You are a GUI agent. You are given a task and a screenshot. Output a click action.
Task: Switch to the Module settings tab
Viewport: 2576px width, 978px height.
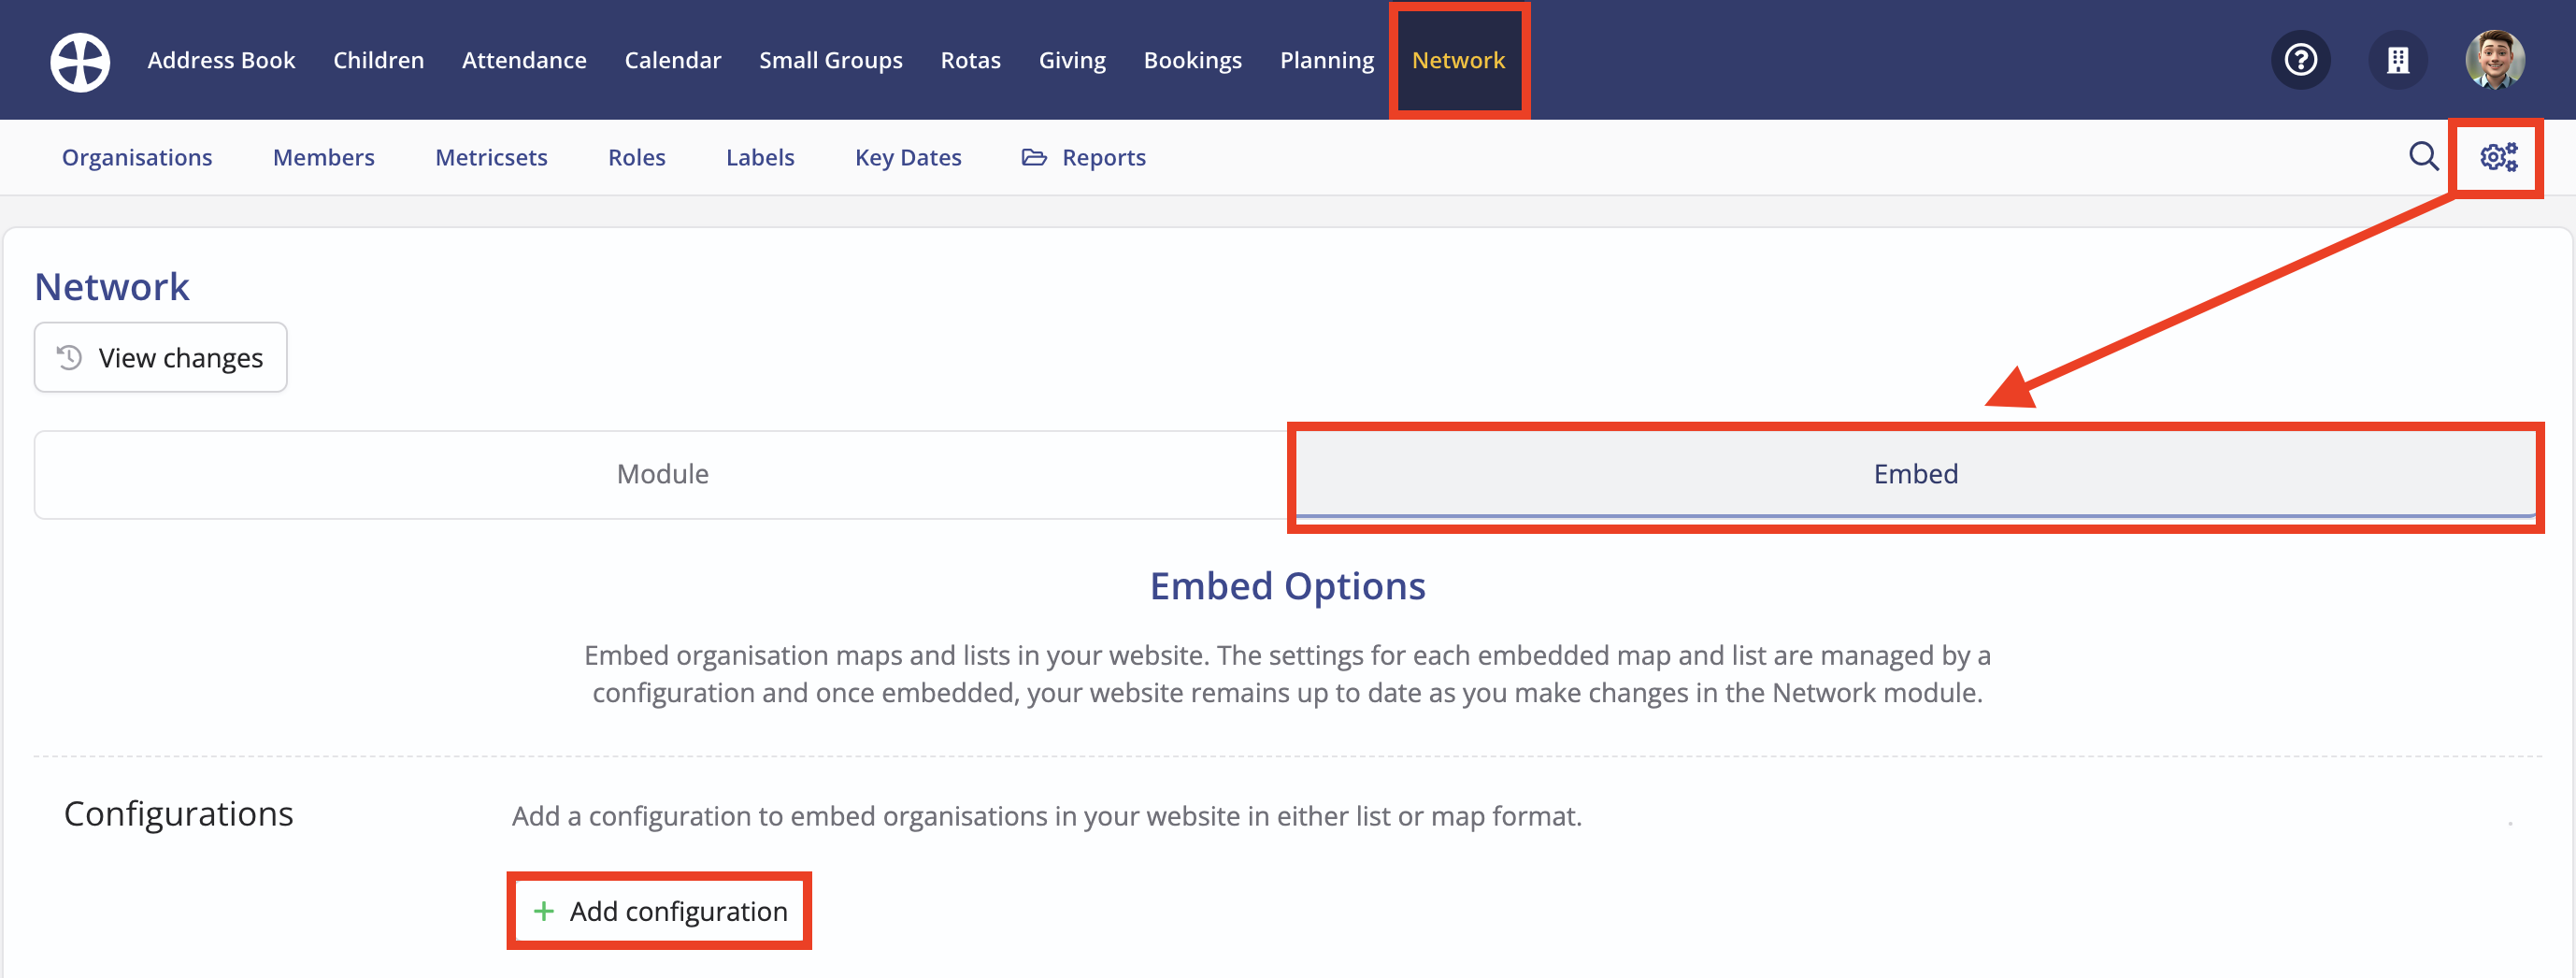tap(663, 474)
